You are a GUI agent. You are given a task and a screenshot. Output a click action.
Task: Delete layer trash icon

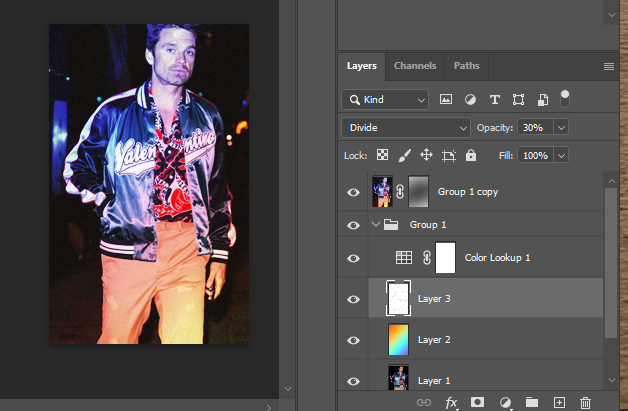(585, 402)
